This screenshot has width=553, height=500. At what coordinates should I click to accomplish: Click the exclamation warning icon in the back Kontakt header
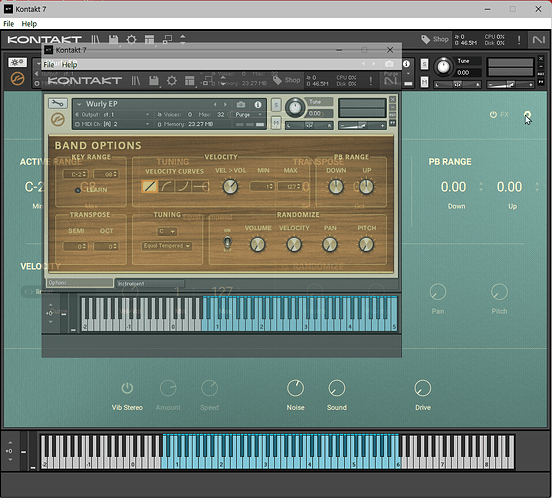pos(519,39)
